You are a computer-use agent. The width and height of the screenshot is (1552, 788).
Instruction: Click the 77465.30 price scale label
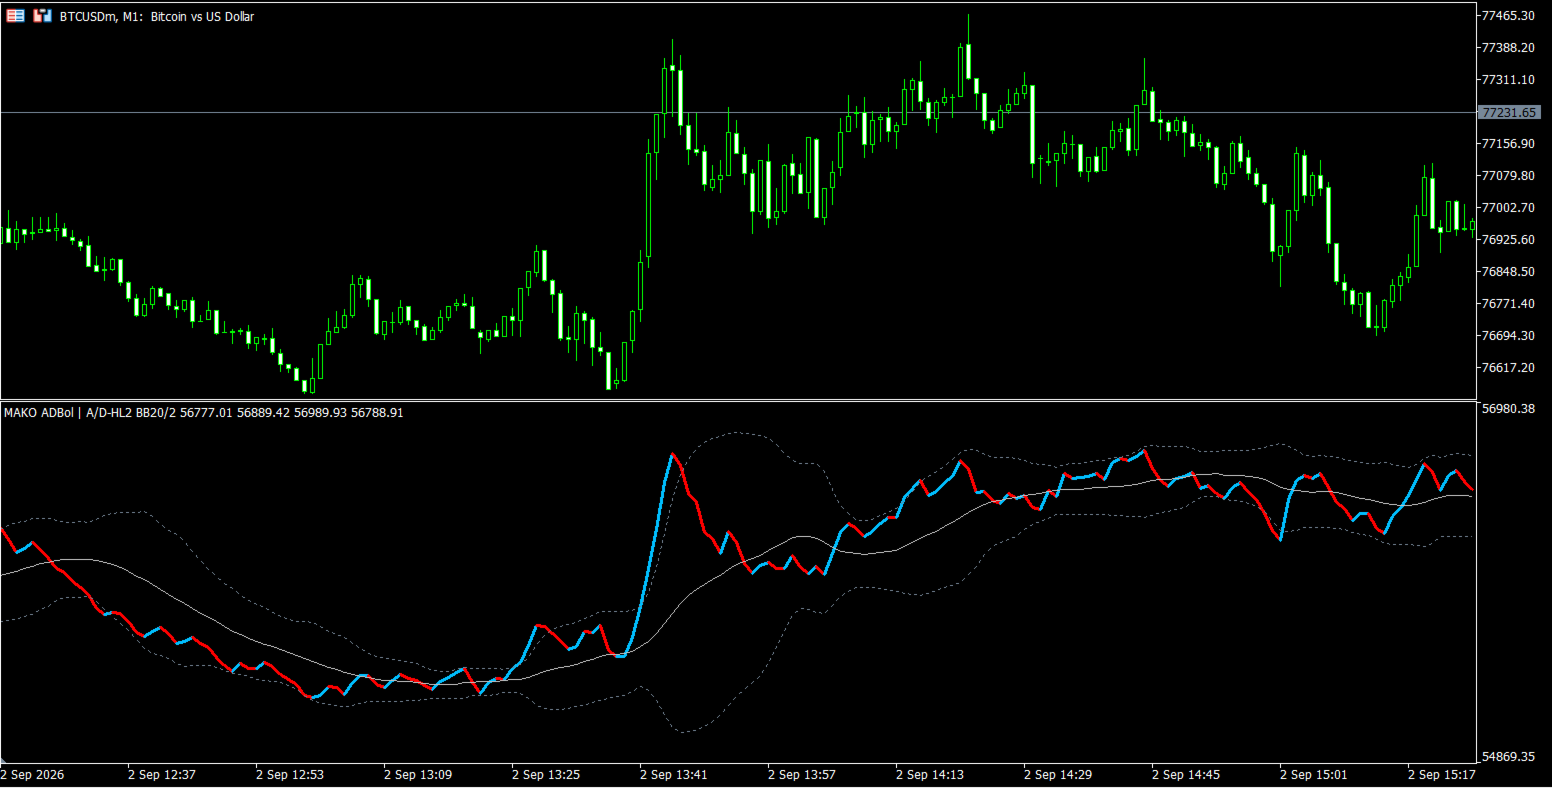pos(1510,16)
